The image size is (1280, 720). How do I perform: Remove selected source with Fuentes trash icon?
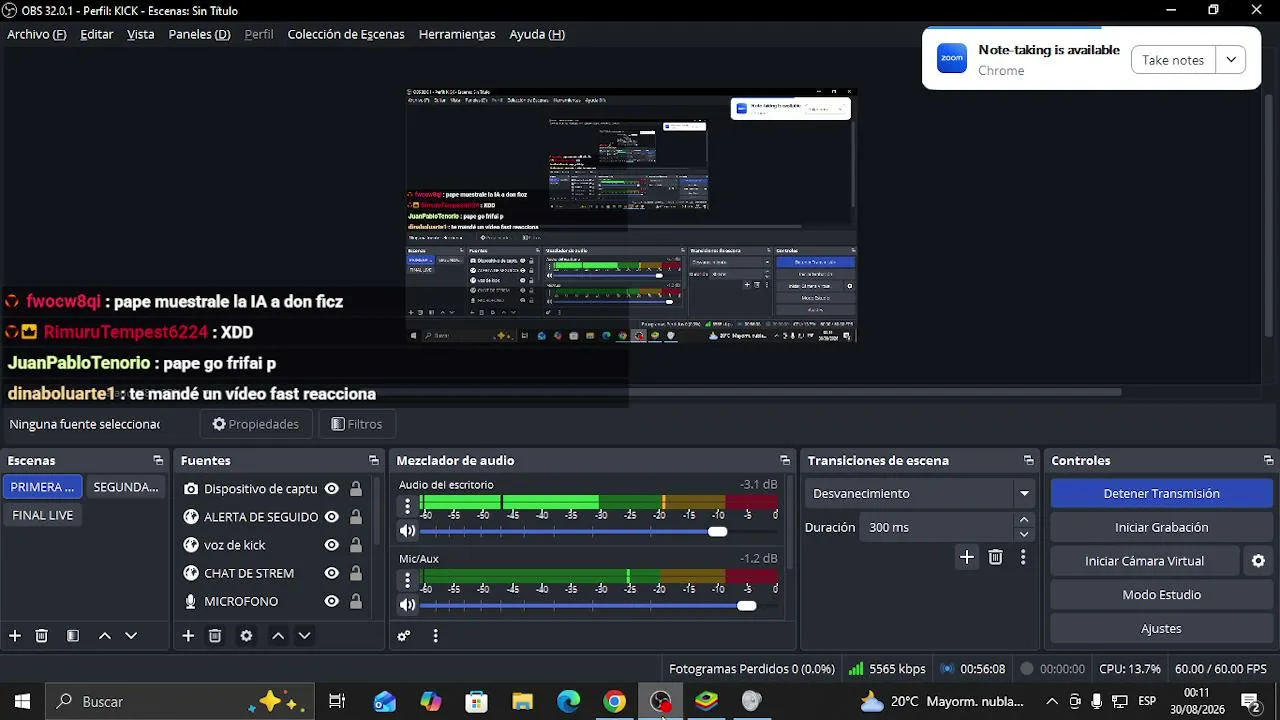[x=215, y=636]
